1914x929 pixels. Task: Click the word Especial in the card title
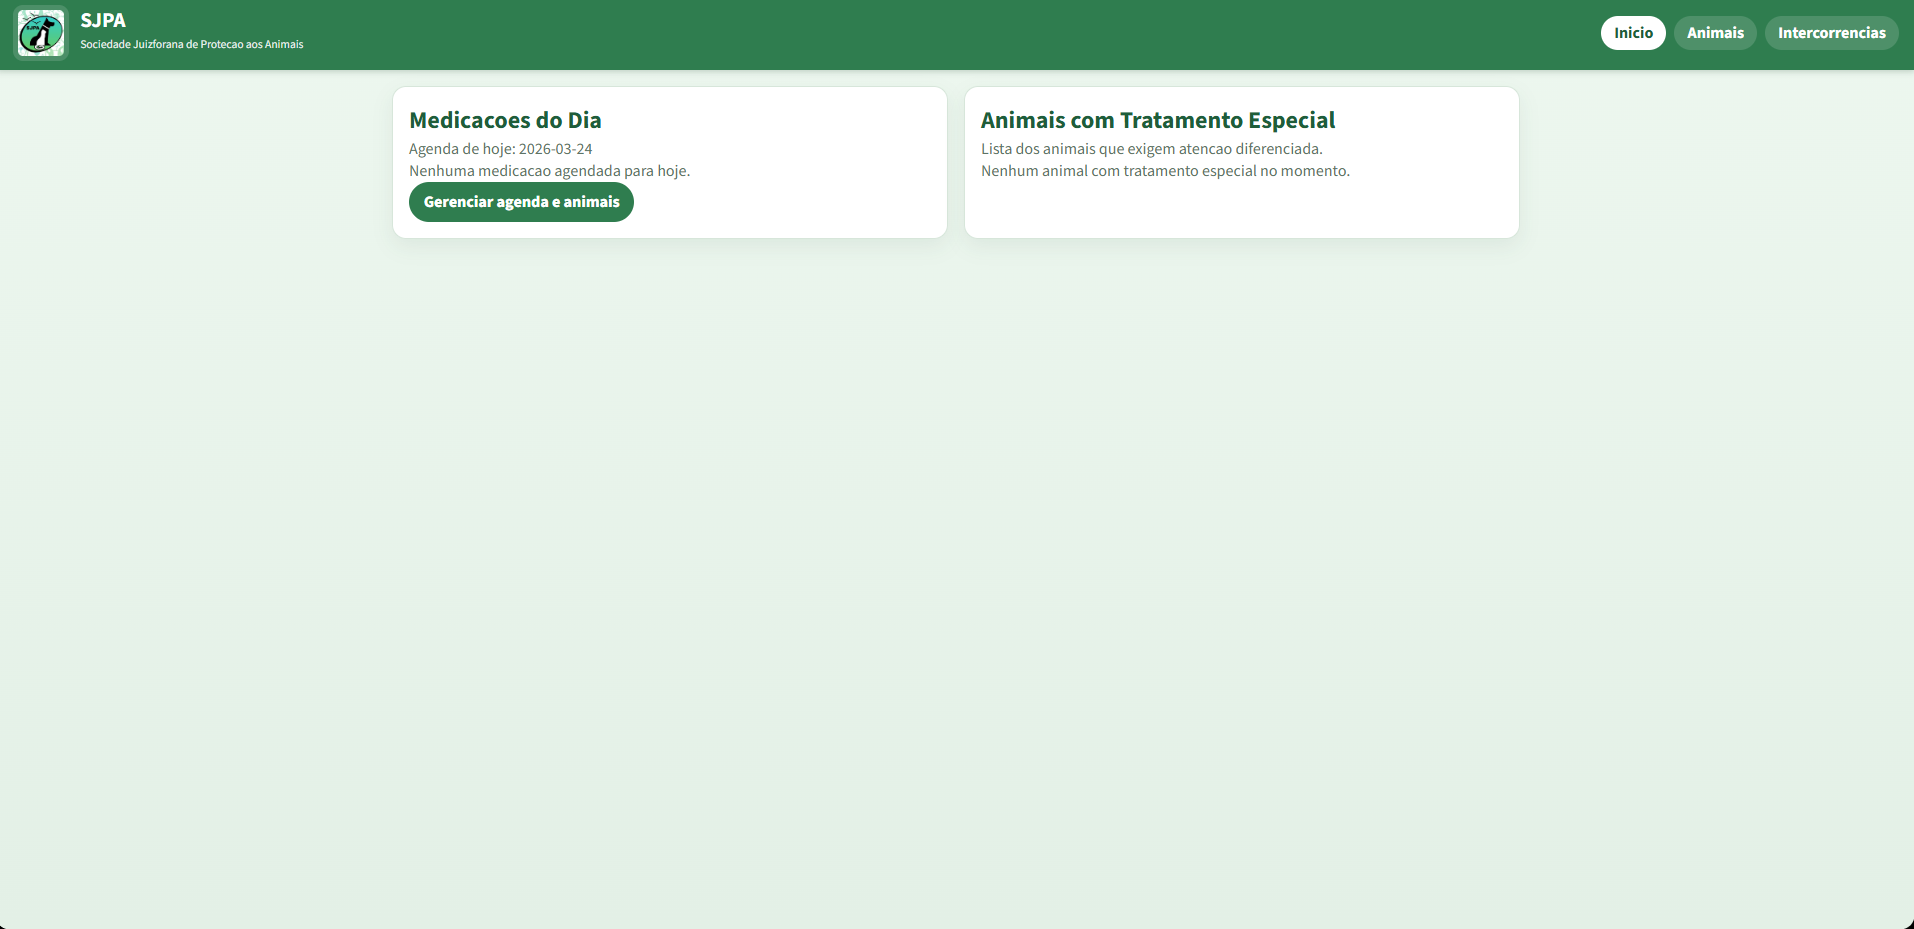coord(1291,120)
